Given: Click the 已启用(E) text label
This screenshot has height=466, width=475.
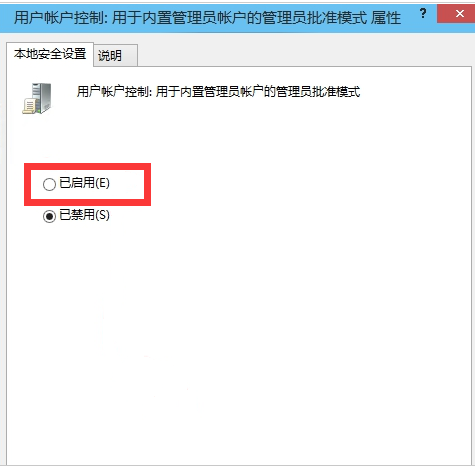Looking at the screenshot, I should [x=84, y=183].
